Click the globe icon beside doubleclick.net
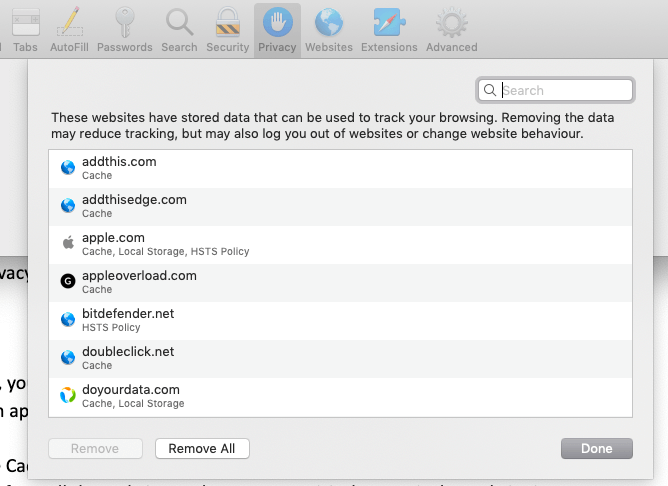 click(68, 357)
